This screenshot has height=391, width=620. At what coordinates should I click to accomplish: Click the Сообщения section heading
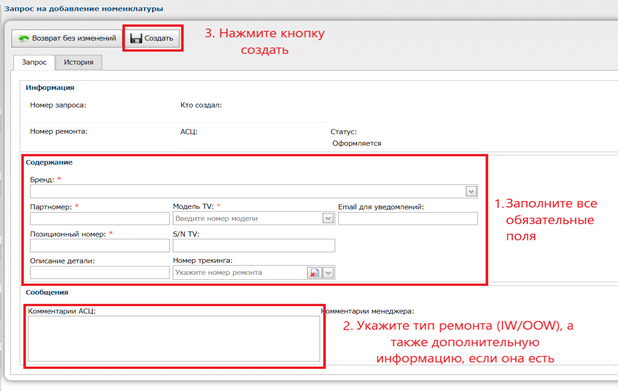pos(47,293)
